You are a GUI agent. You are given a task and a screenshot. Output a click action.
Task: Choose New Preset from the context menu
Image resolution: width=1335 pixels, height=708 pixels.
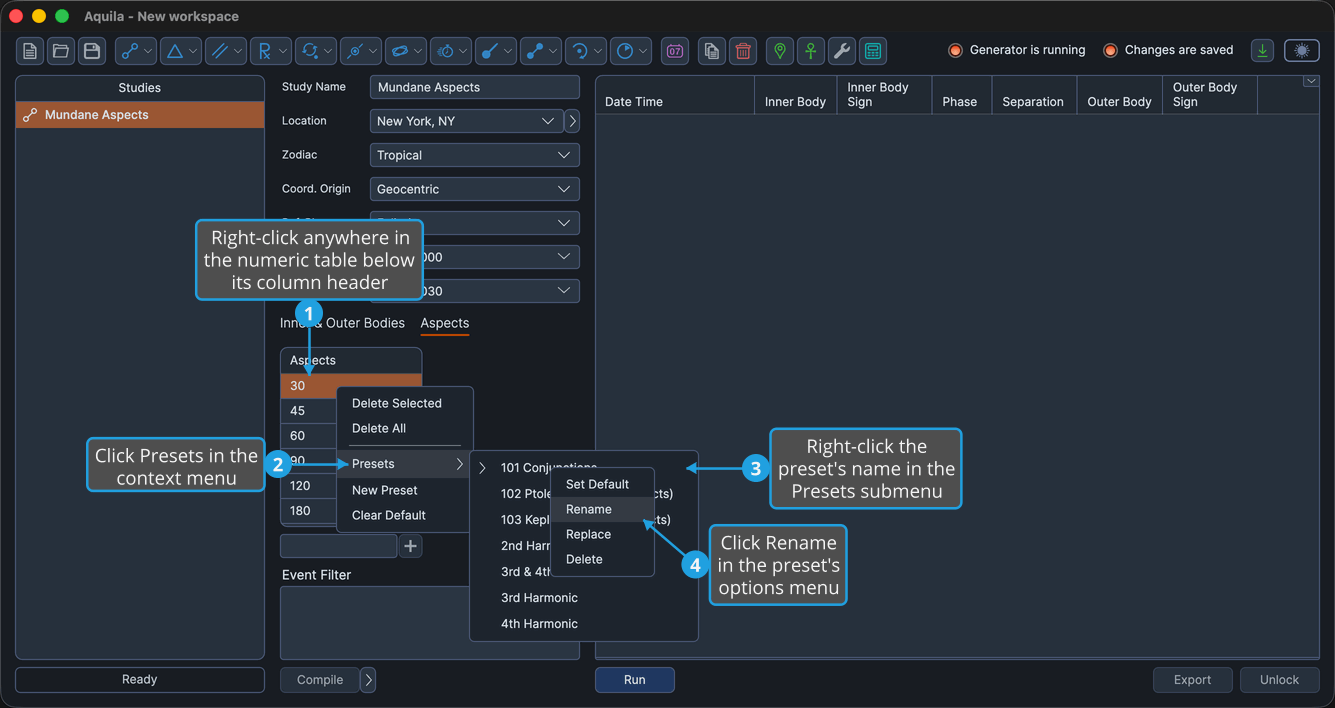click(385, 490)
